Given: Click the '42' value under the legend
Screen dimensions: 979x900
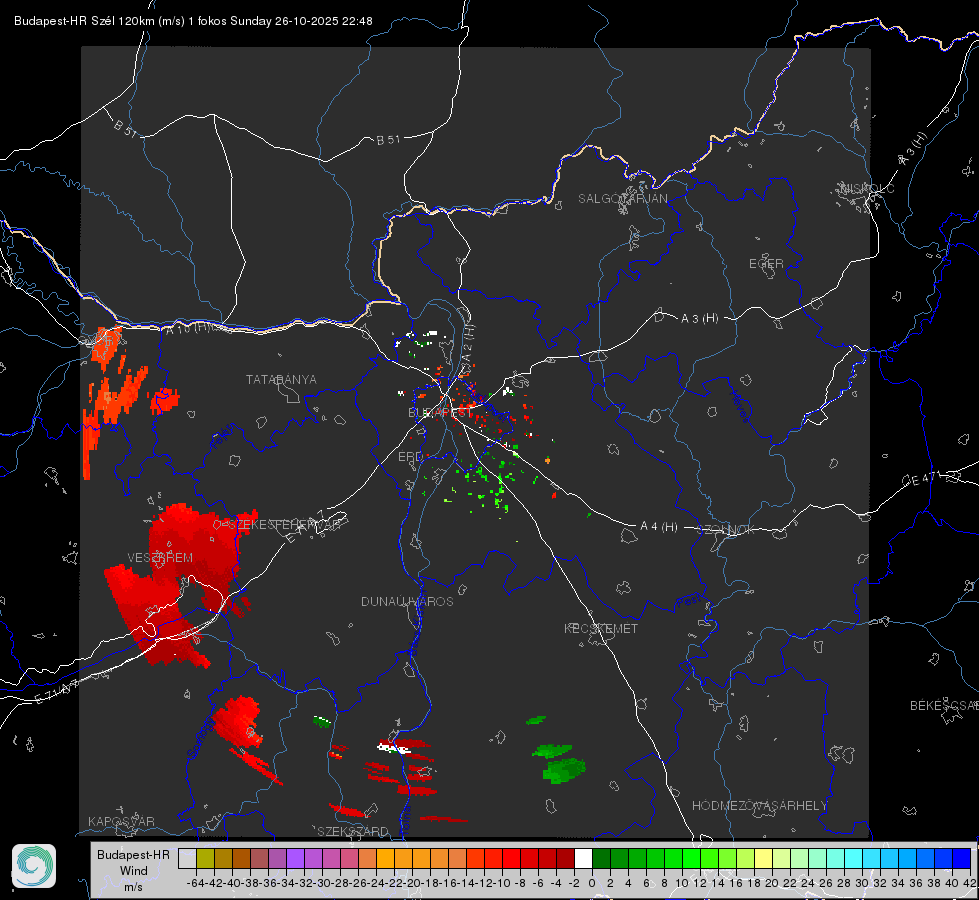Looking at the screenshot, I should point(970,883).
